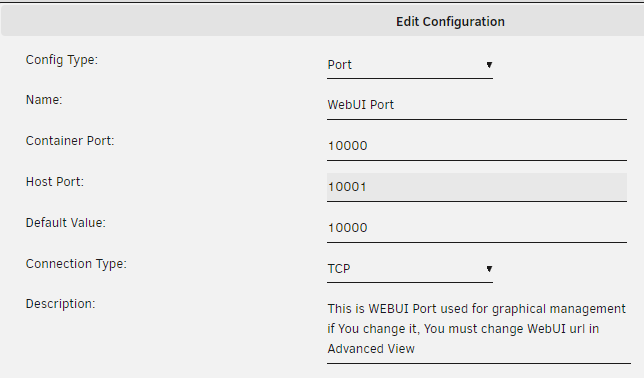
Task: Select the Host Port field showing 10001
Action: (x=477, y=187)
